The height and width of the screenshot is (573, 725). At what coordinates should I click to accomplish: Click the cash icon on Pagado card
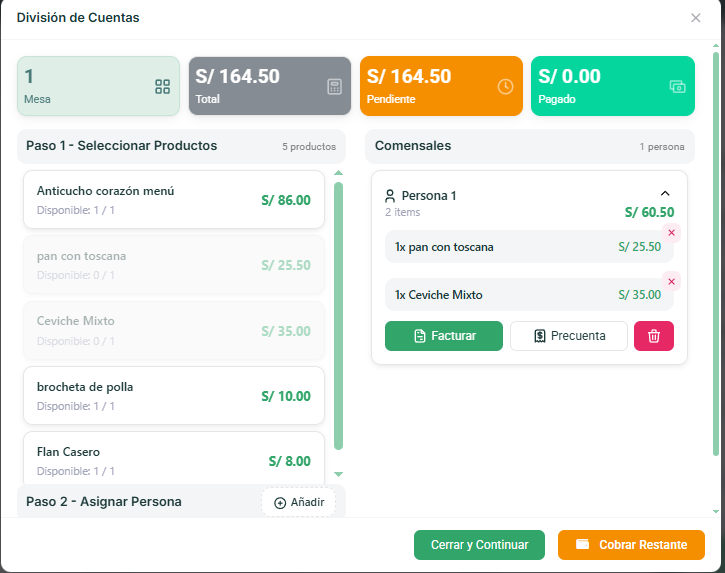[677, 86]
